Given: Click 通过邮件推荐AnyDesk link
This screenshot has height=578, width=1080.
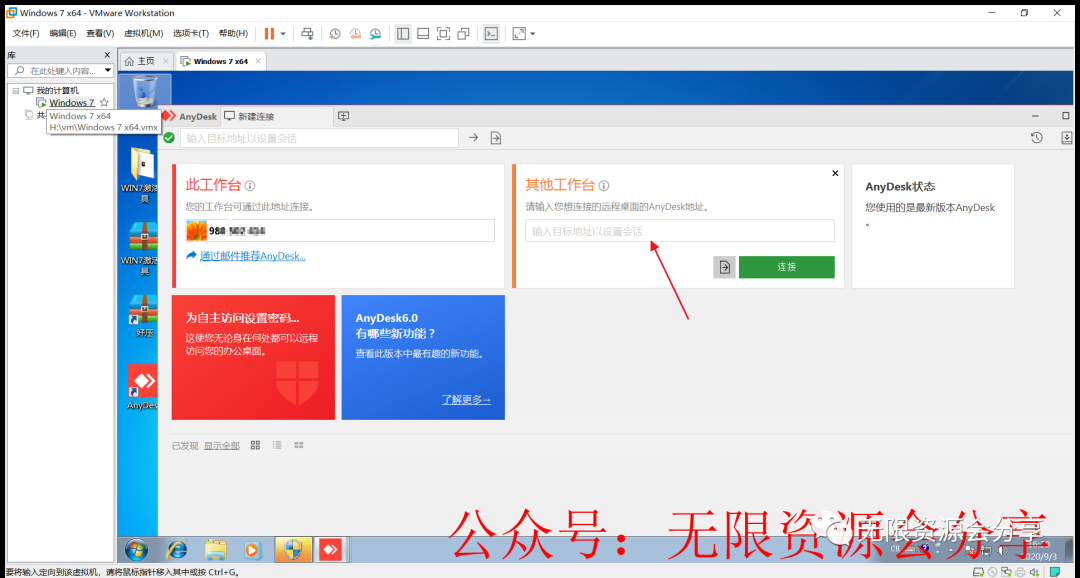Looking at the screenshot, I should 253,256.
